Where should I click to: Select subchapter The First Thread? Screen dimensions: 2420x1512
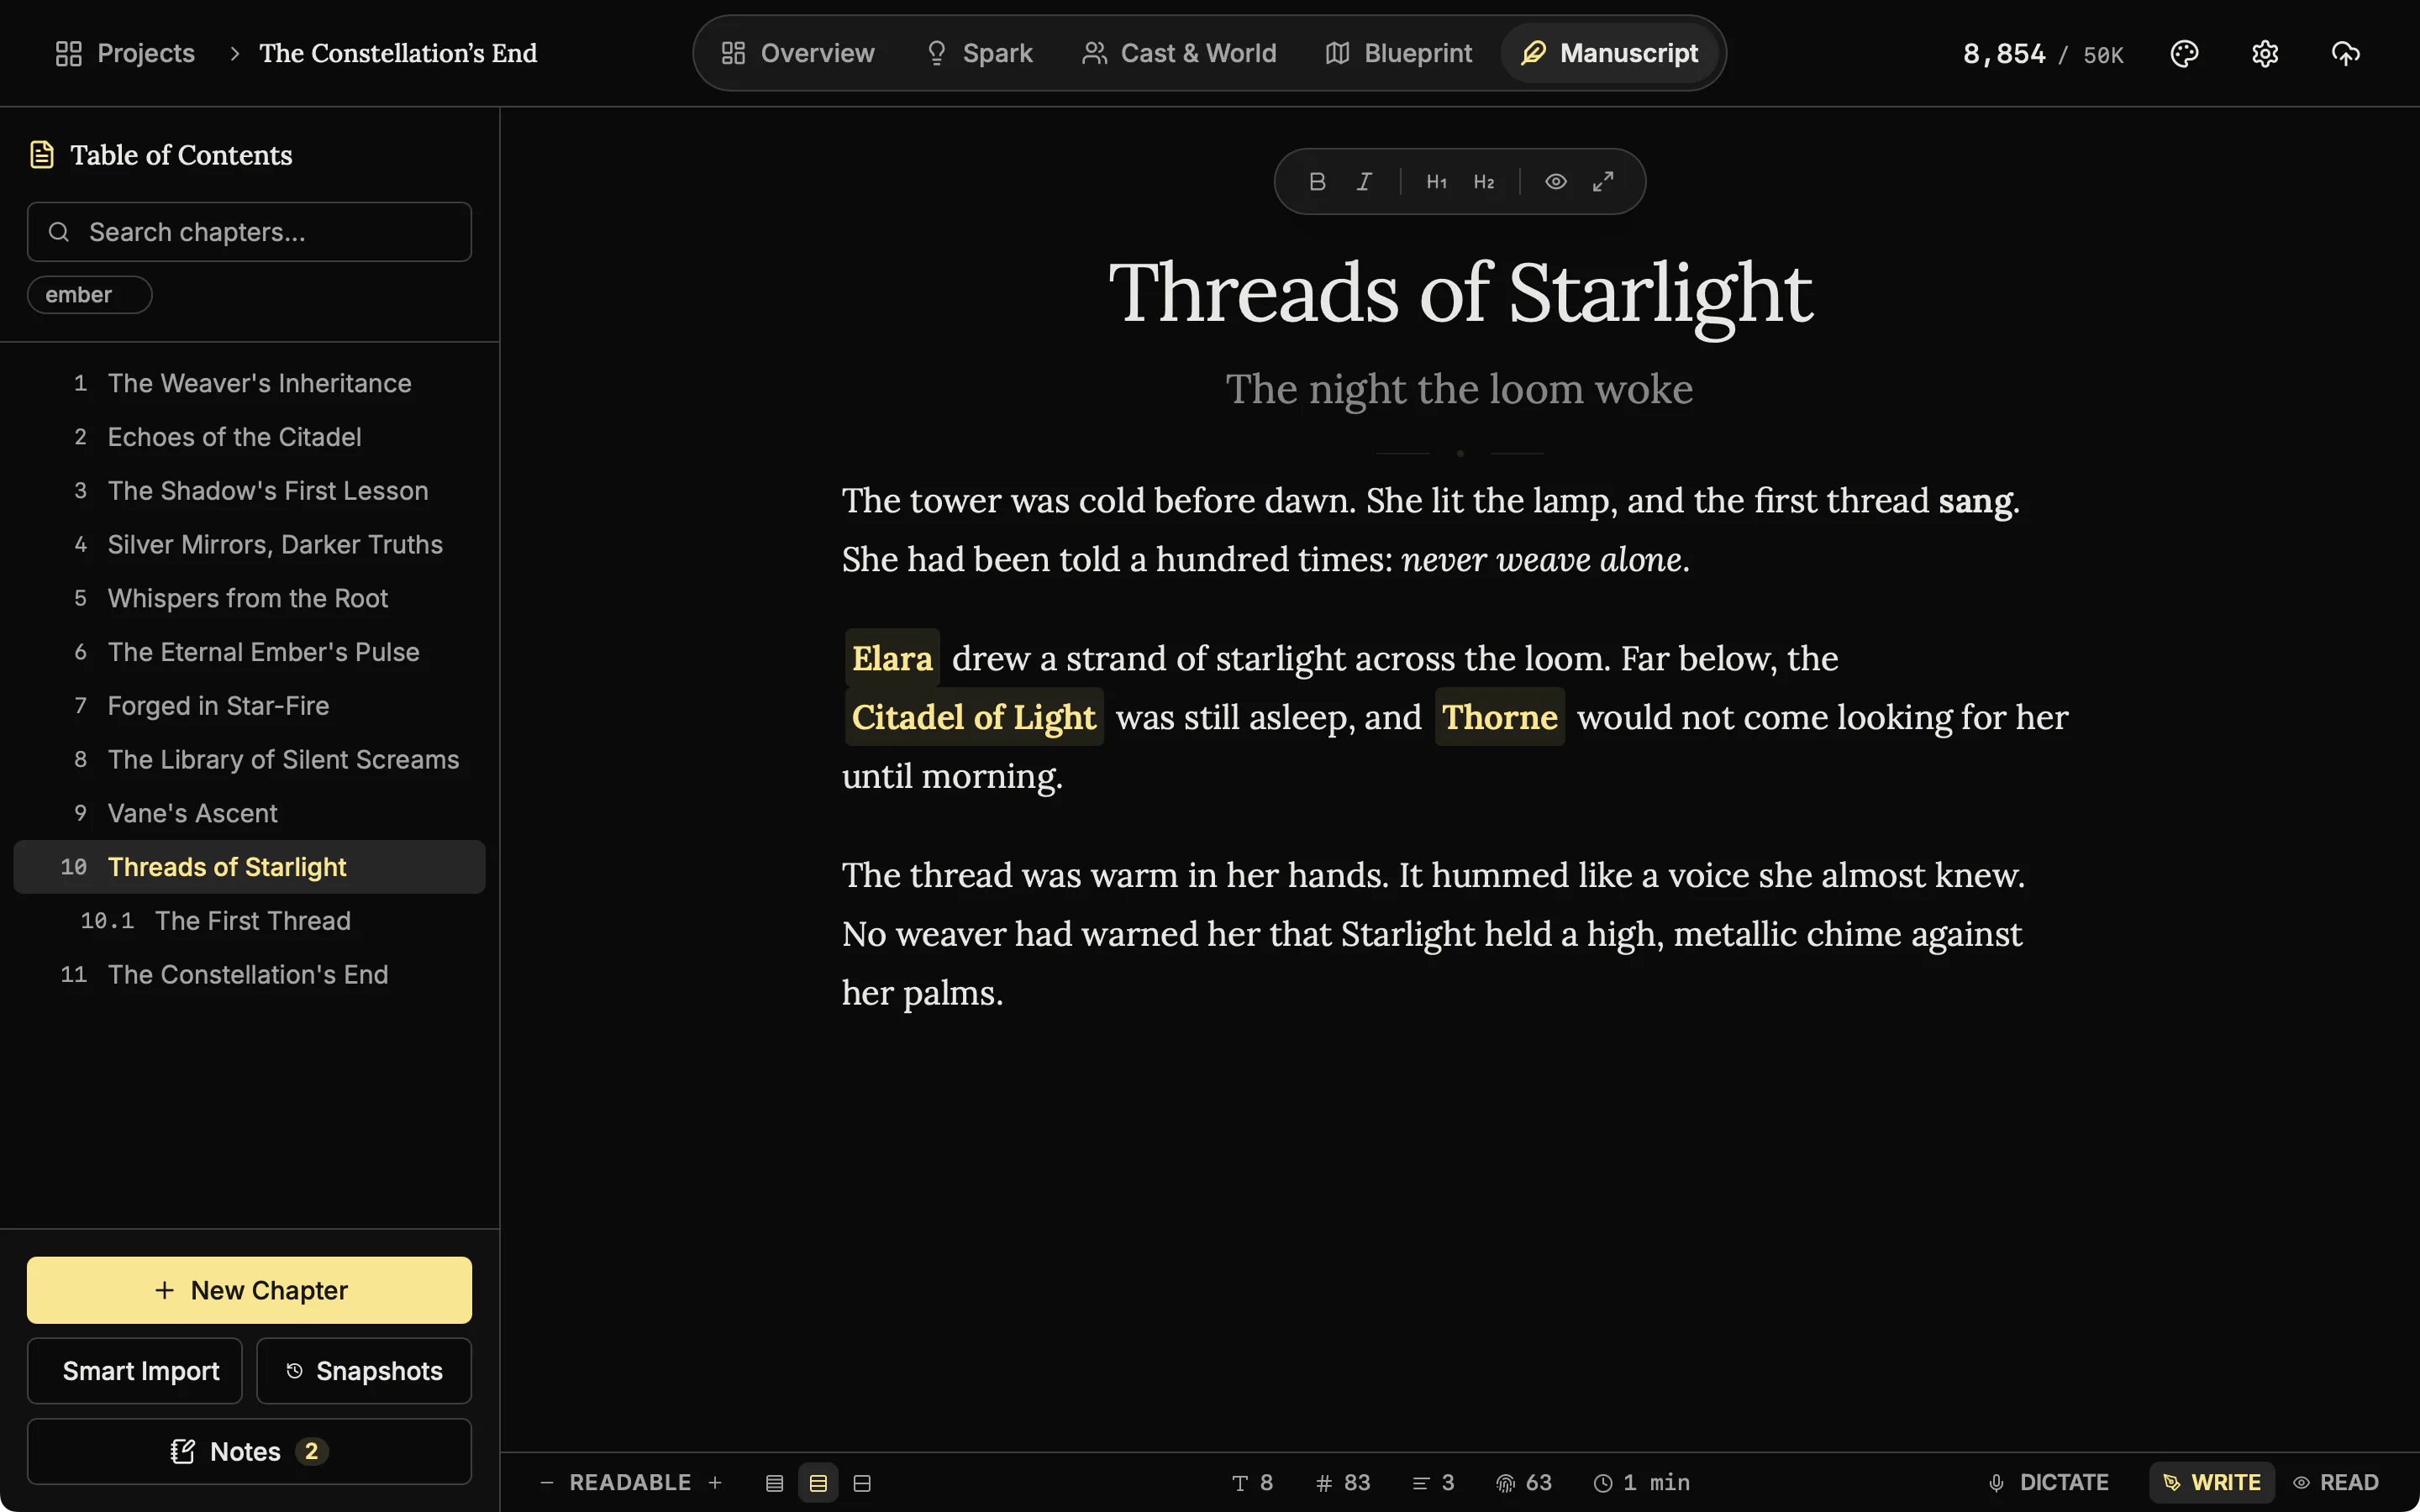coord(249,921)
